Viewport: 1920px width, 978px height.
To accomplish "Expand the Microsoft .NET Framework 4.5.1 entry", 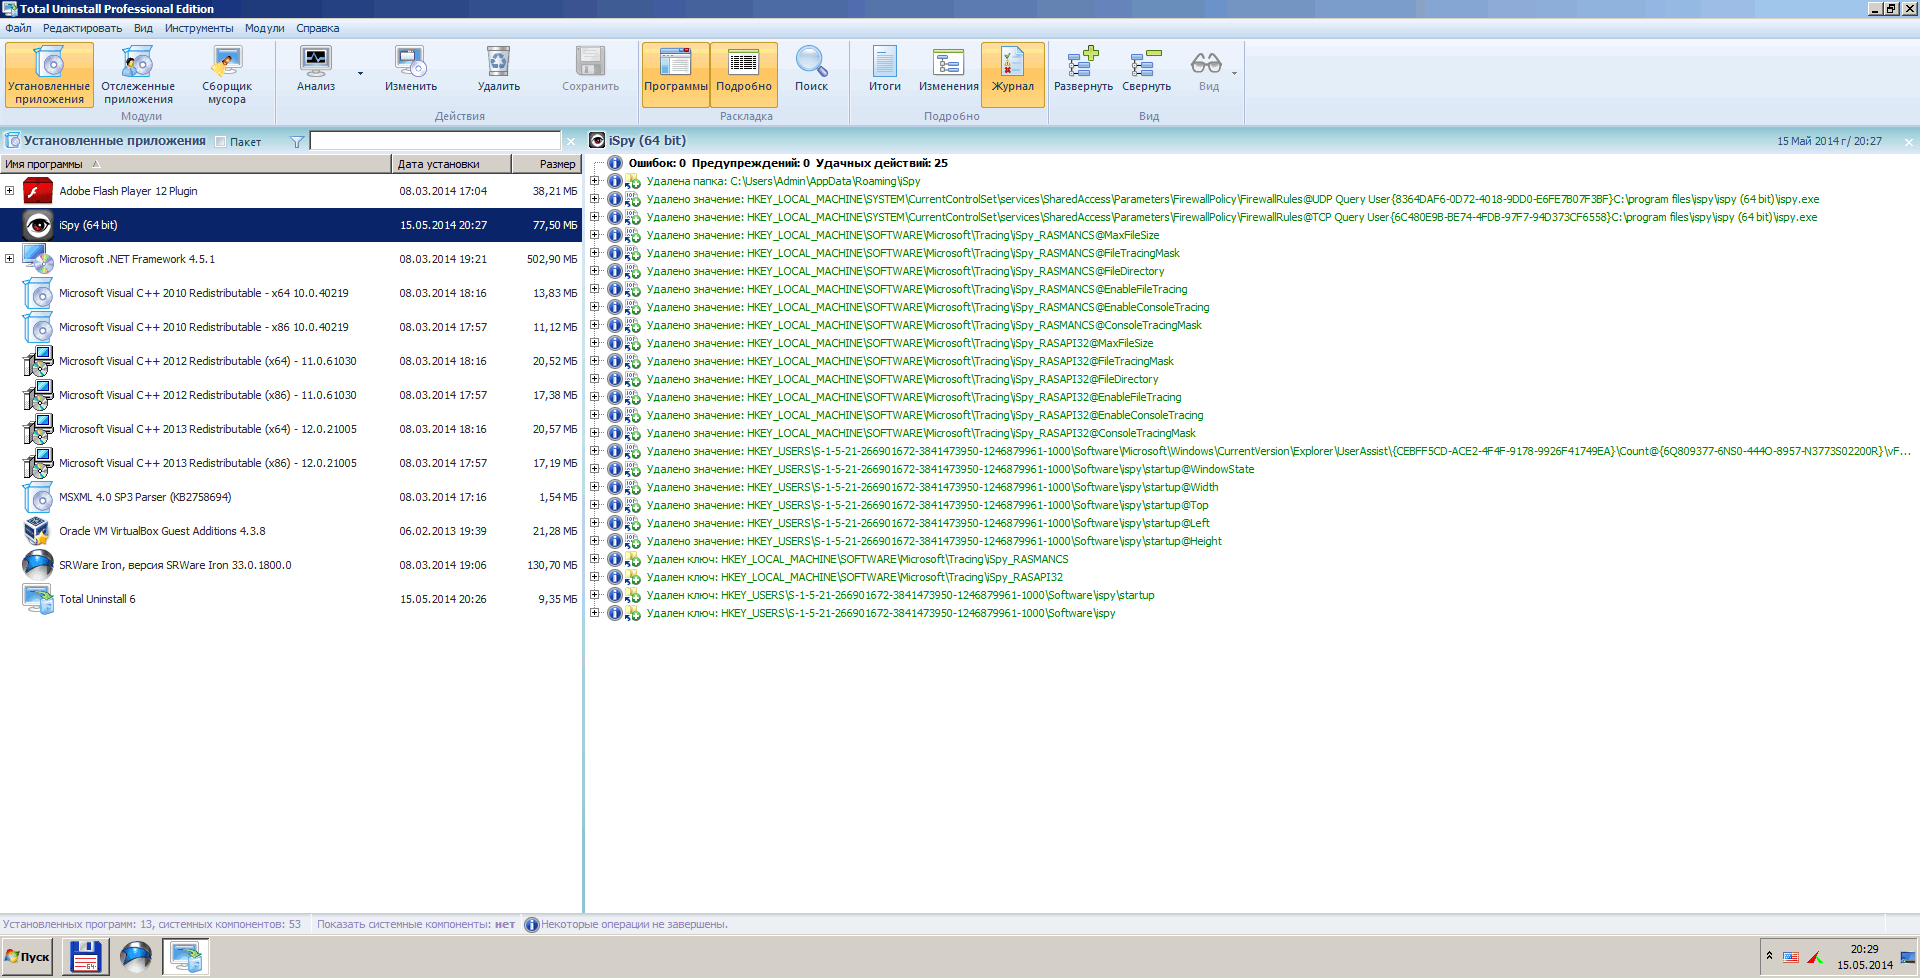I will 9,259.
